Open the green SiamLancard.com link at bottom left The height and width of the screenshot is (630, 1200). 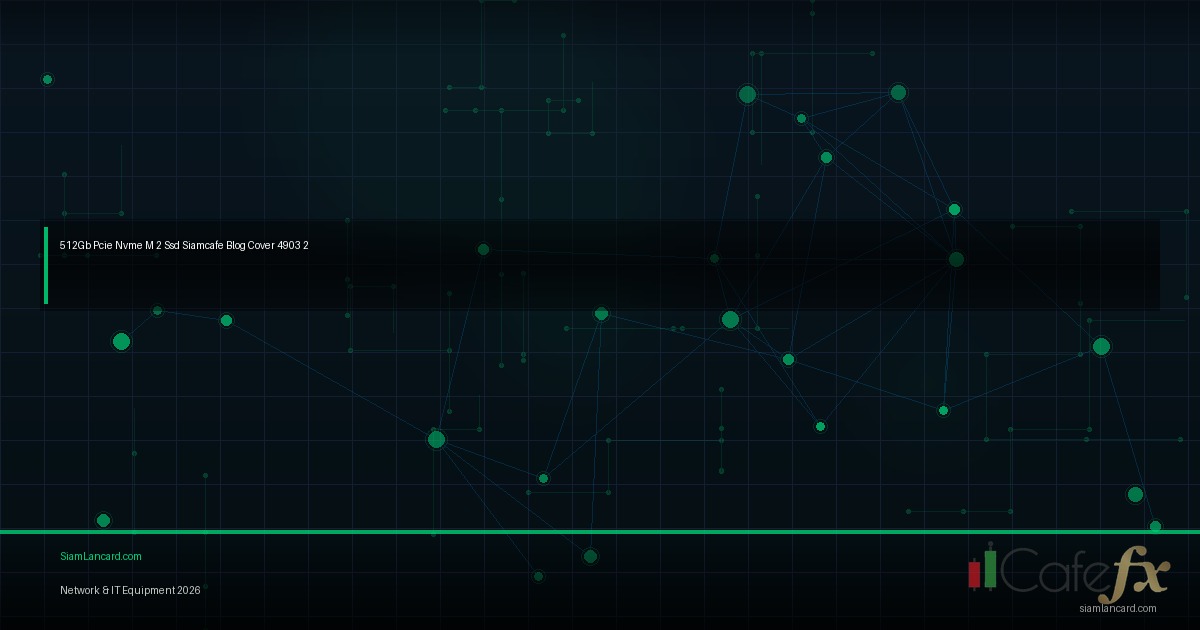point(101,556)
